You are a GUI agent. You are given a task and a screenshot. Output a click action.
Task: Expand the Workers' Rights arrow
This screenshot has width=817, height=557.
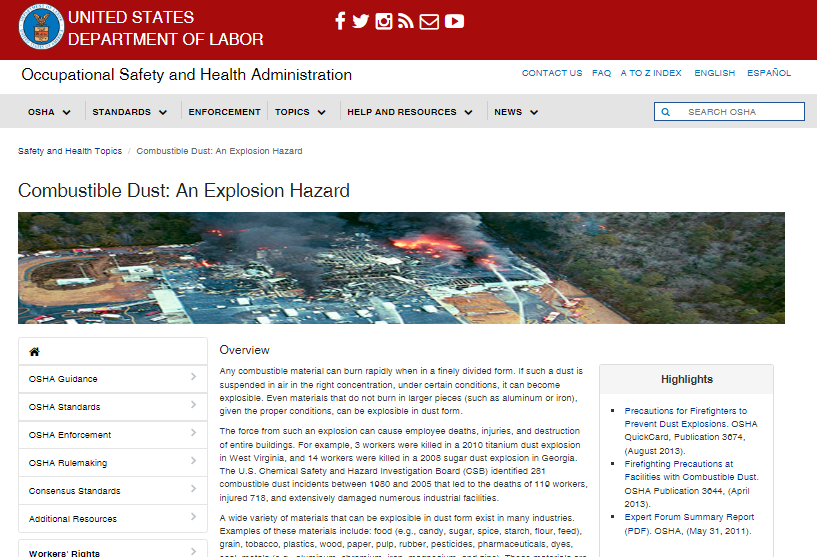[x=193, y=551]
